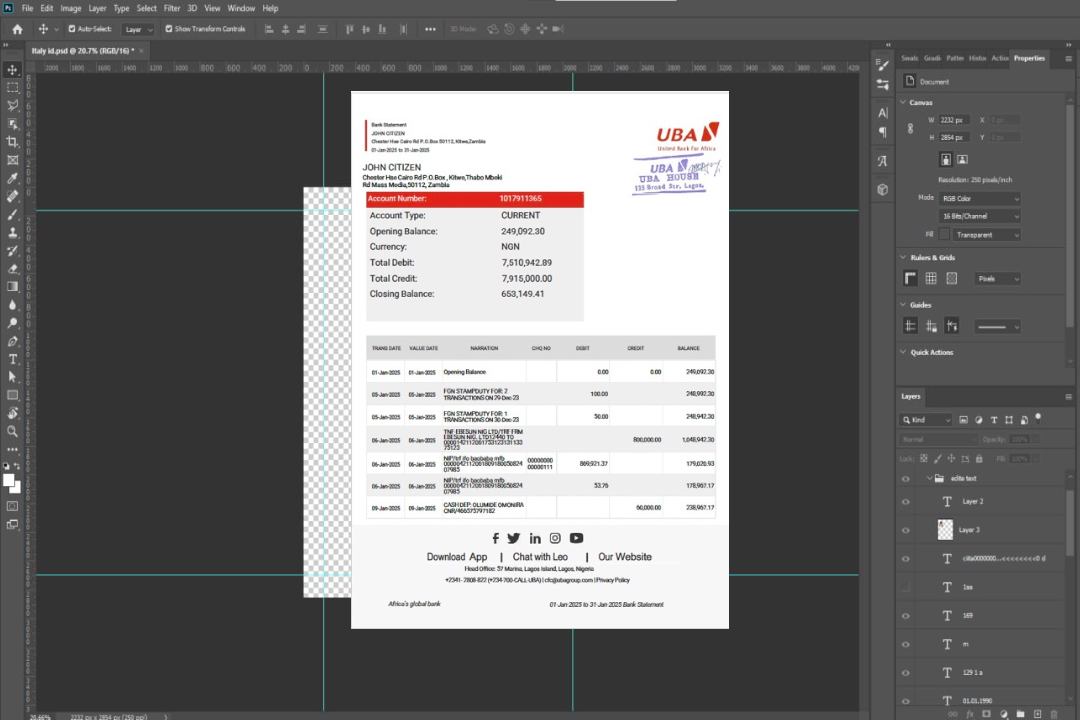Toggle the Auto-Select checkbox
The height and width of the screenshot is (720, 1080).
pyautogui.click(x=72, y=29)
